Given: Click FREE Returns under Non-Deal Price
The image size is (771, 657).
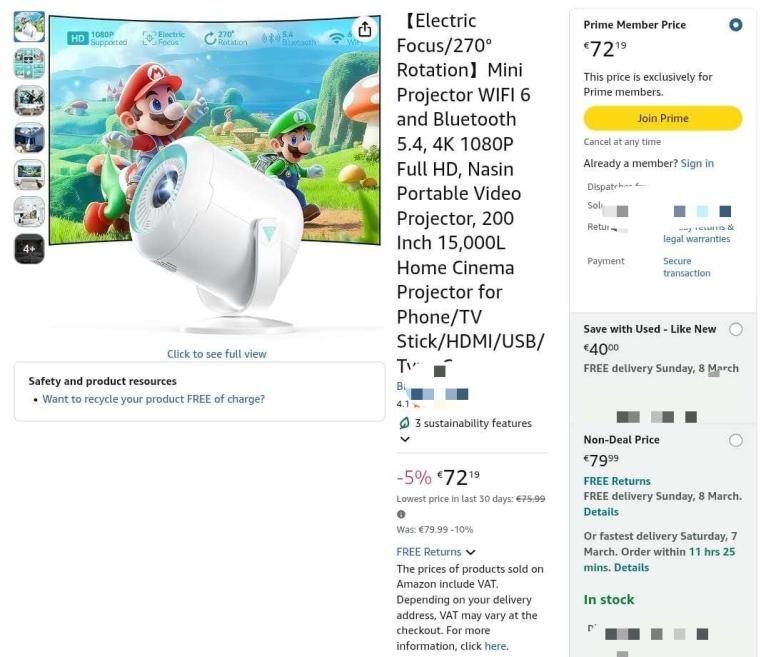Looking at the screenshot, I should 617,481.
